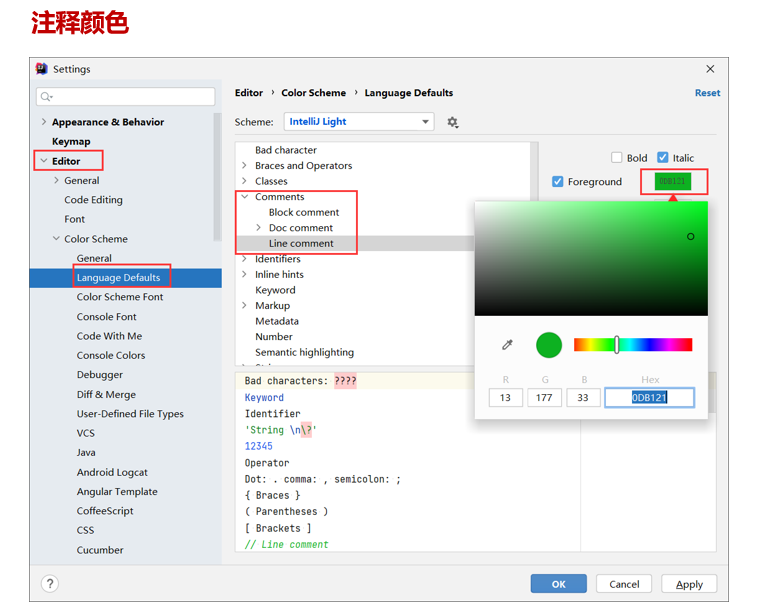Viewport: 760px width, 612px height.
Task: Click the color scheme gear icon
Action: (x=452, y=122)
